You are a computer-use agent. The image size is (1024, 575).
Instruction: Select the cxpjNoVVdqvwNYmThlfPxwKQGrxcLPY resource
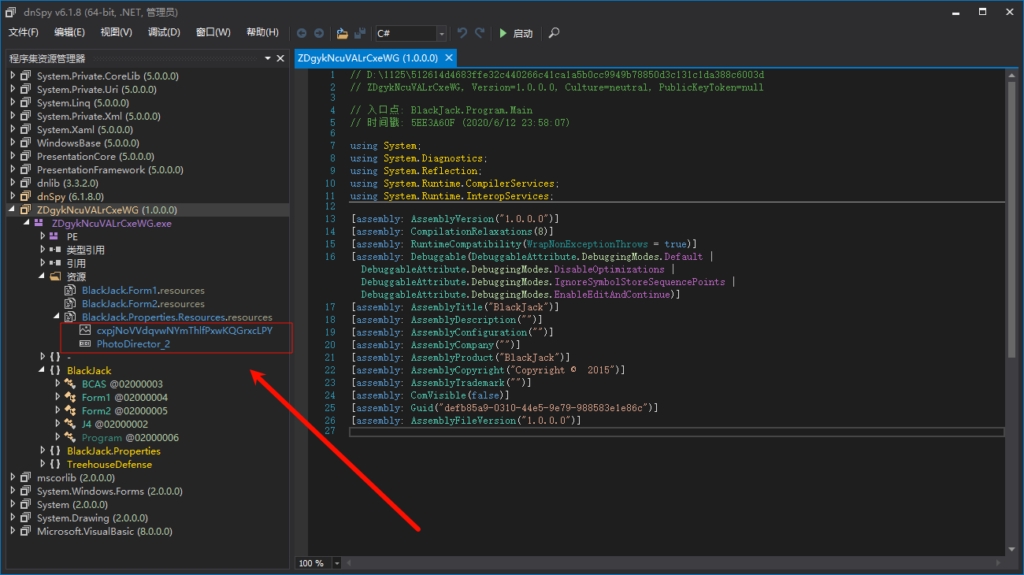(x=185, y=331)
